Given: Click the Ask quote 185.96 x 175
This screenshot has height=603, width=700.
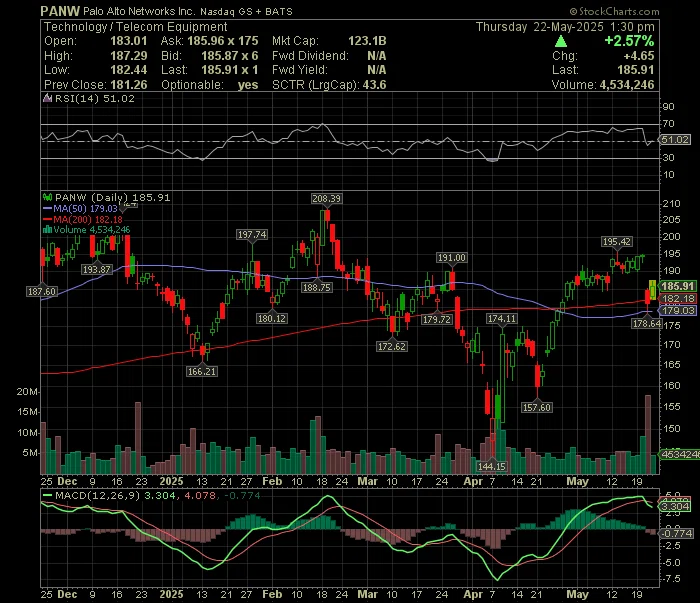Looking at the screenshot, I should click(223, 41).
